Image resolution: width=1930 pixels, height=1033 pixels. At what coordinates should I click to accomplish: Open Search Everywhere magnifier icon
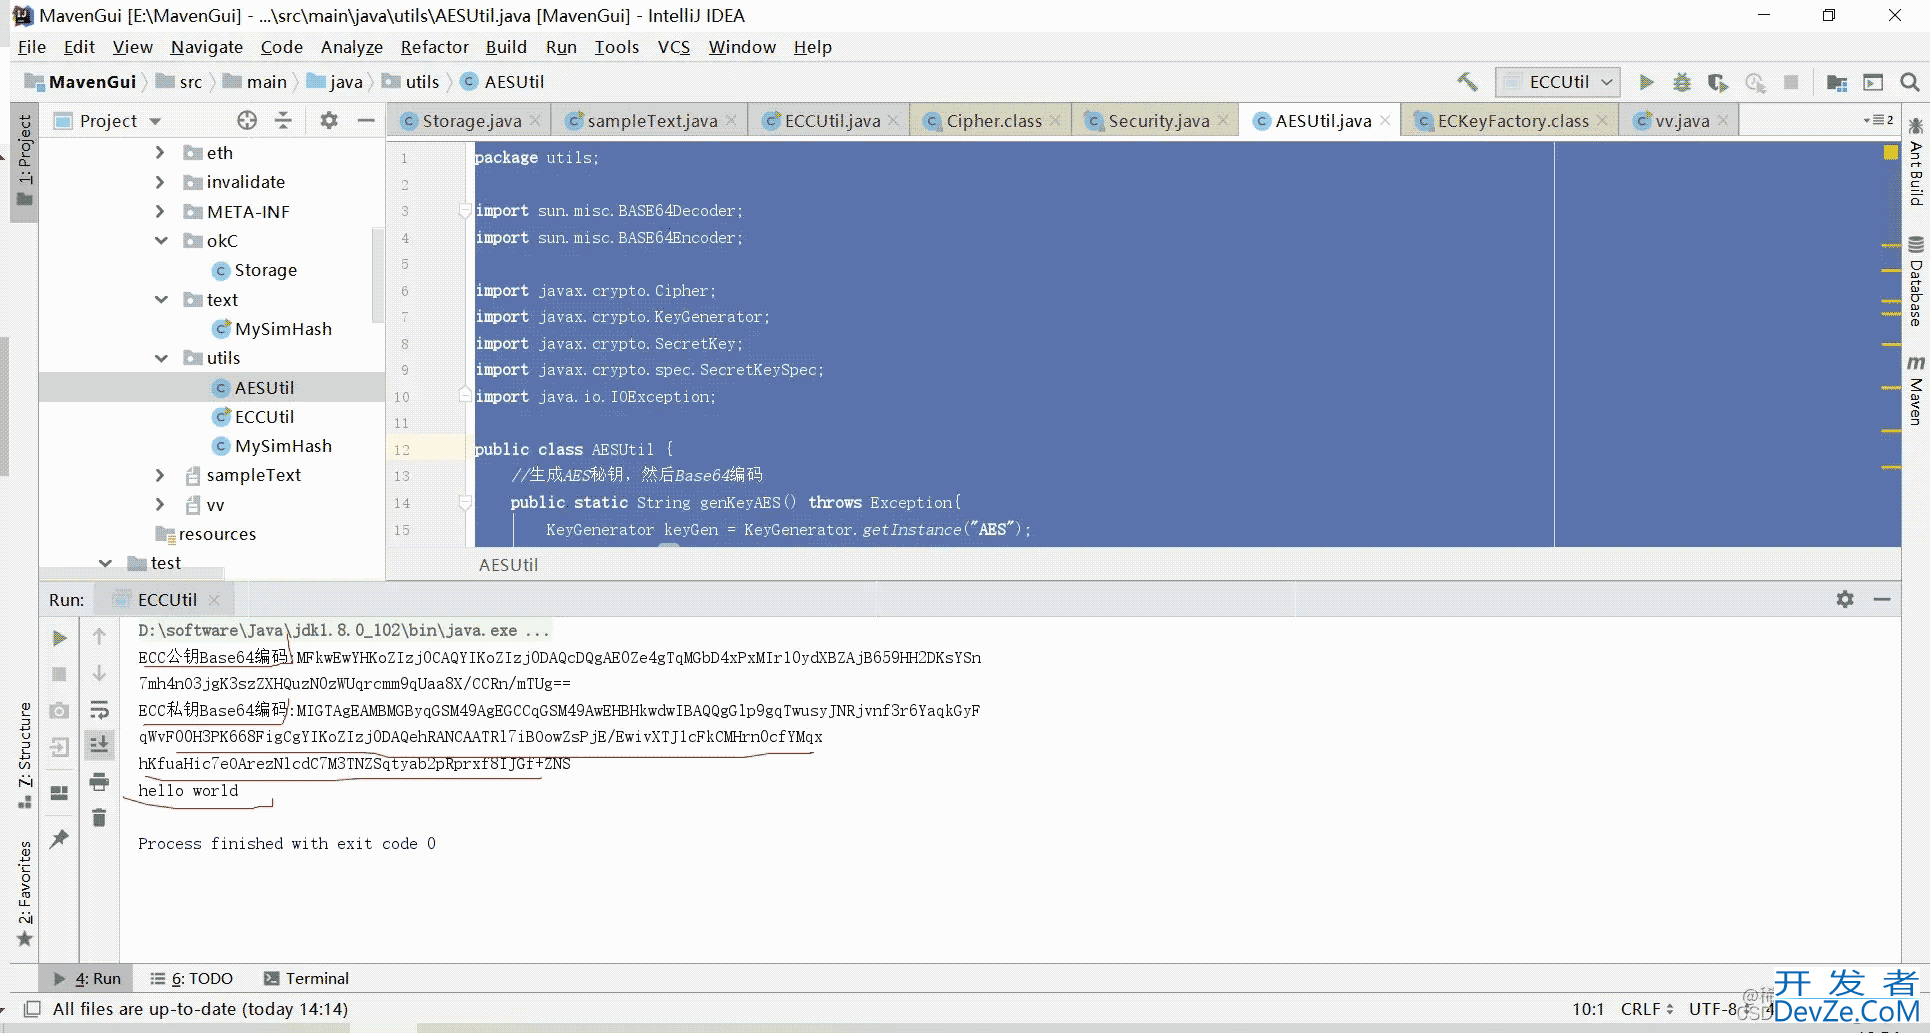(1909, 82)
